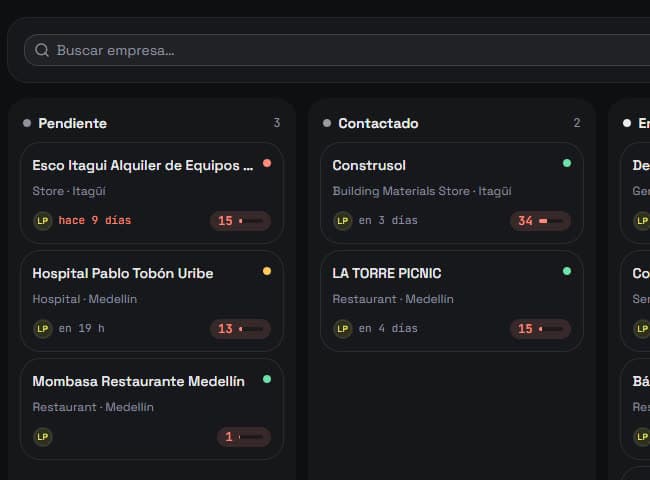Image resolution: width=650 pixels, height=480 pixels.
Task: Click 'en 4 días' due label
Action: [388, 328]
